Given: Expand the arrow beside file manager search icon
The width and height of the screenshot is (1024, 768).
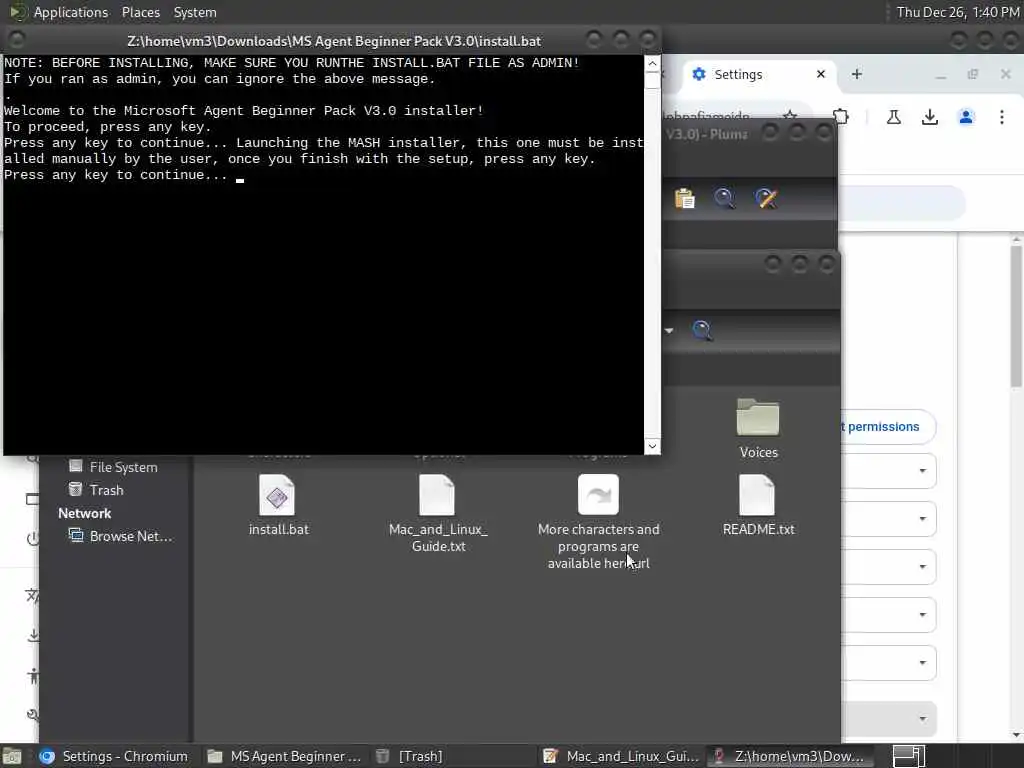Looking at the screenshot, I should (x=669, y=330).
